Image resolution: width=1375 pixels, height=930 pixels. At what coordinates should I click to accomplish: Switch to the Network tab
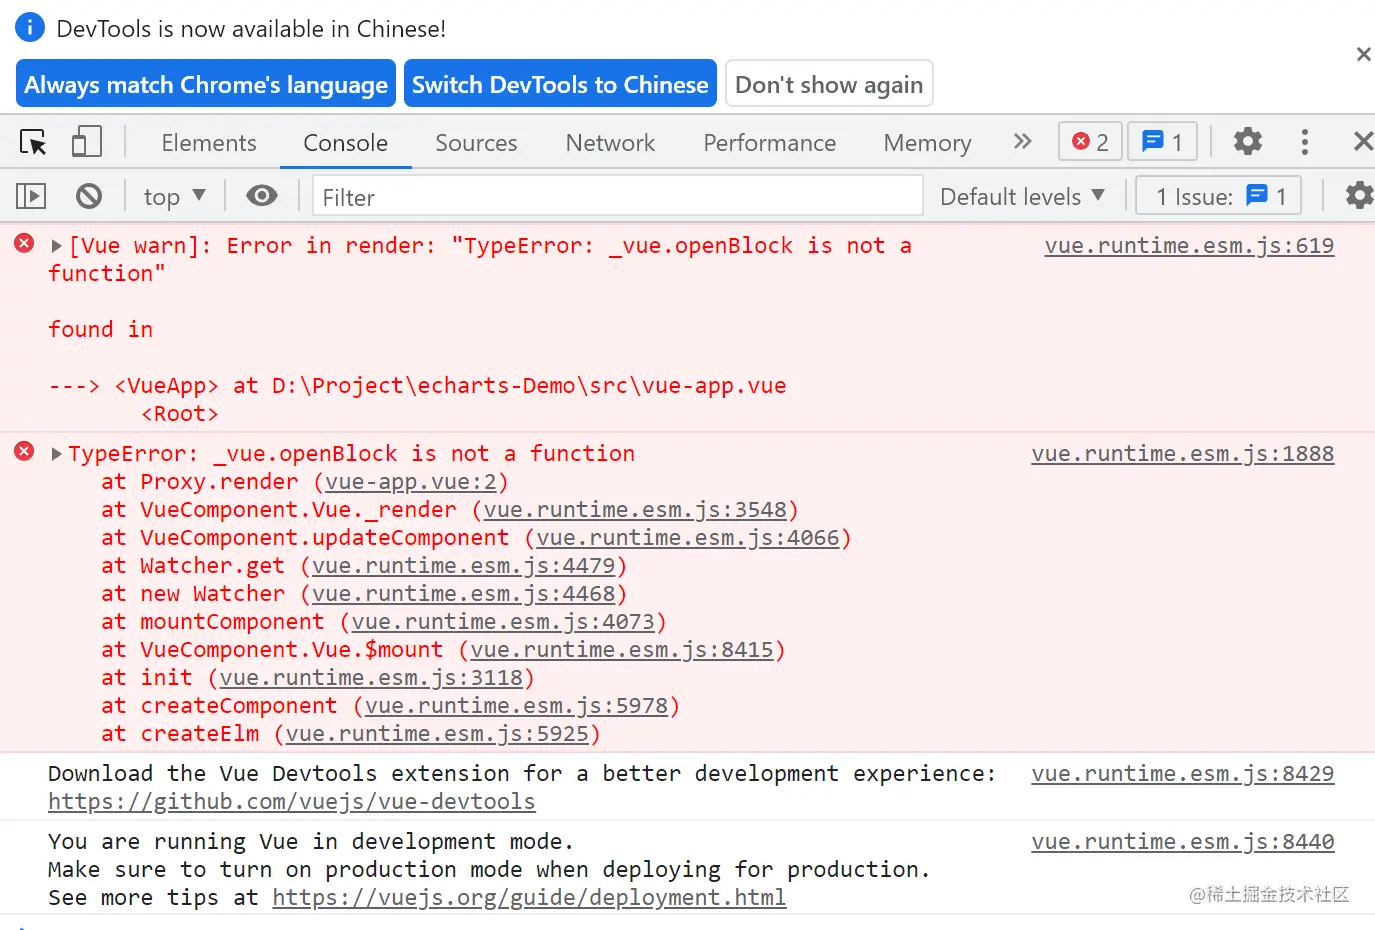click(x=610, y=143)
